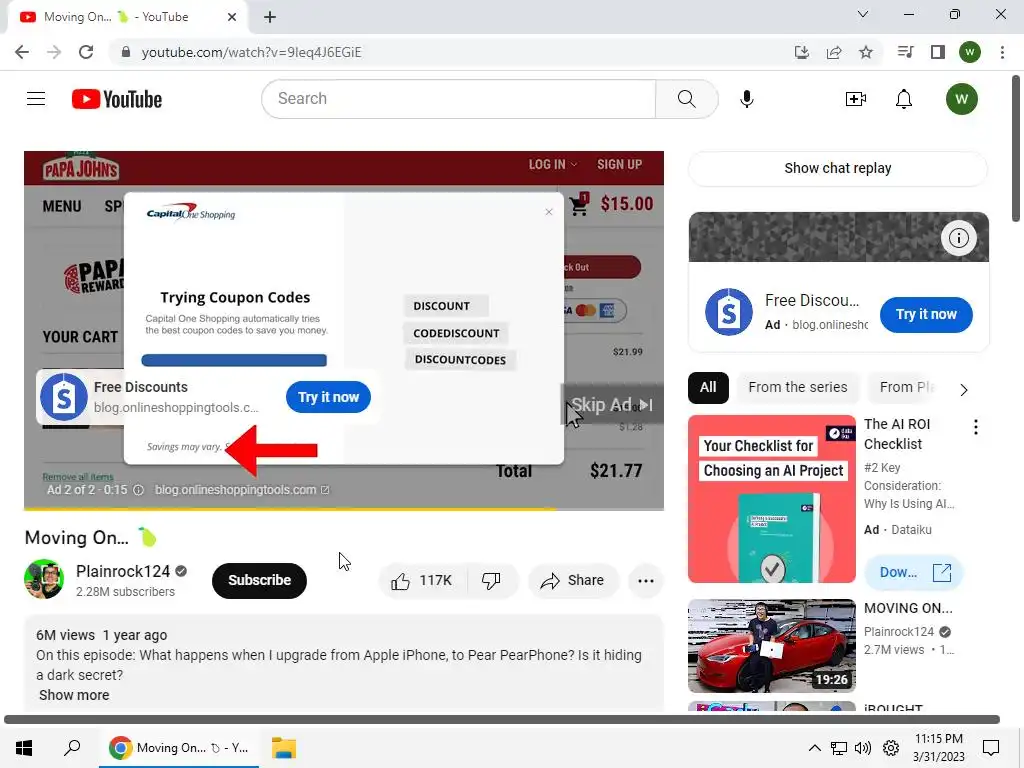Viewport: 1024px width, 768px height.
Task: Open a new browser tab
Action: 270,17
